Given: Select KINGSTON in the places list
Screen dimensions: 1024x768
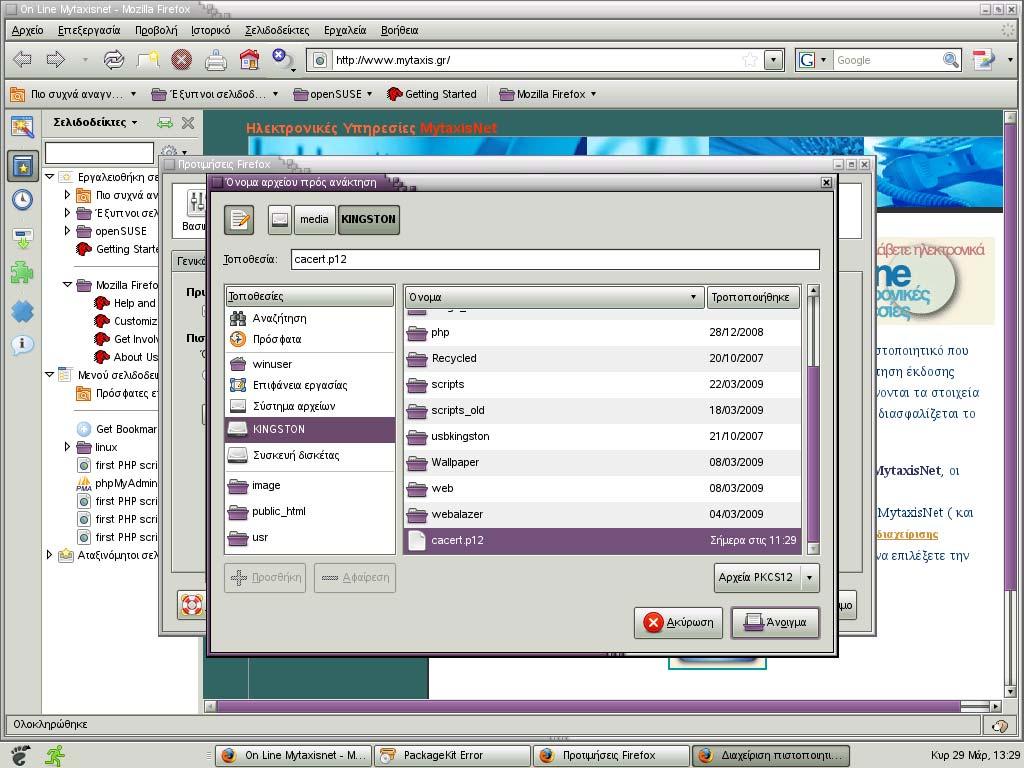Looking at the screenshot, I should (310, 429).
